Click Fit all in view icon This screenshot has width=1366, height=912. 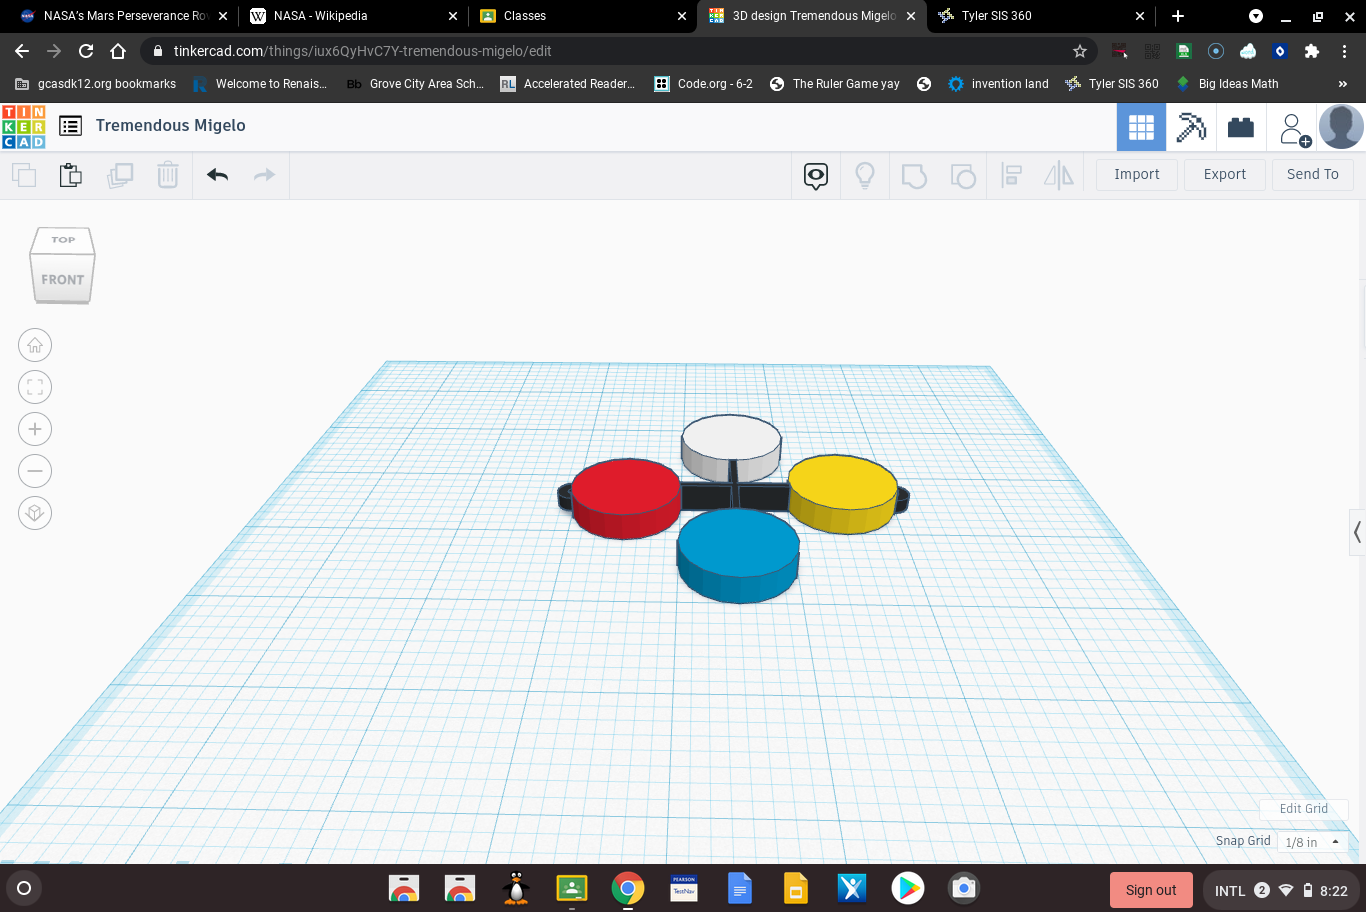[35, 387]
